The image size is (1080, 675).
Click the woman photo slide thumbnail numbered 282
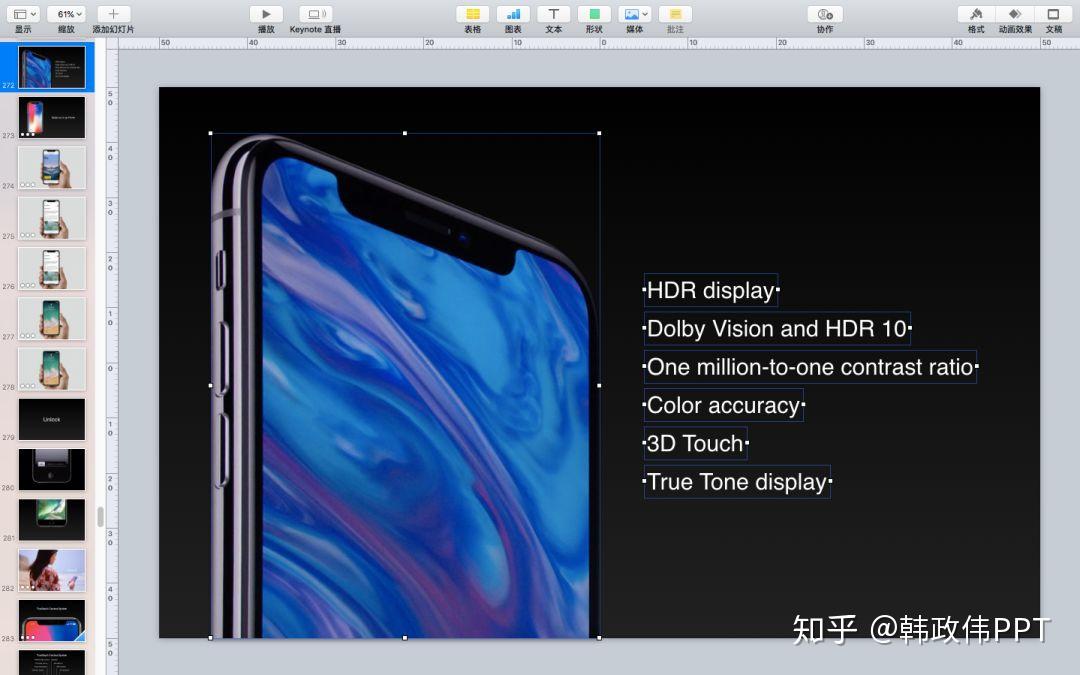(x=51, y=570)
